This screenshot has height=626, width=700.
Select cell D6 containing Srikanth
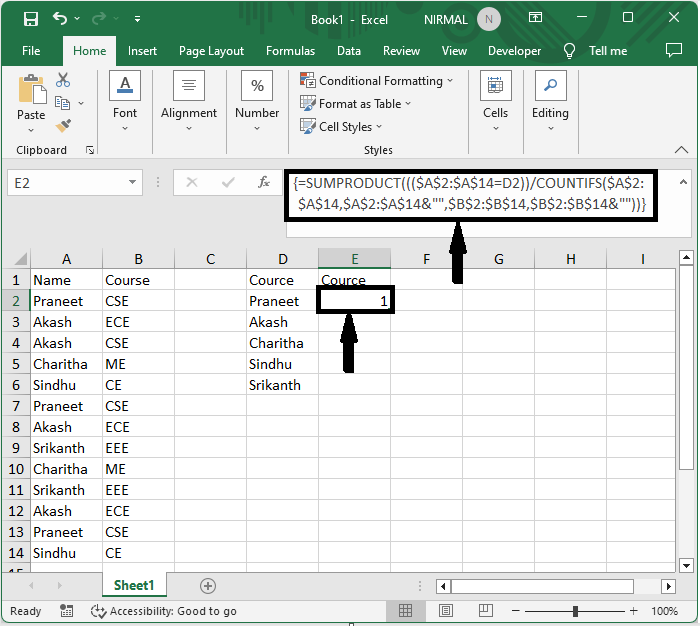coord(283,385)
